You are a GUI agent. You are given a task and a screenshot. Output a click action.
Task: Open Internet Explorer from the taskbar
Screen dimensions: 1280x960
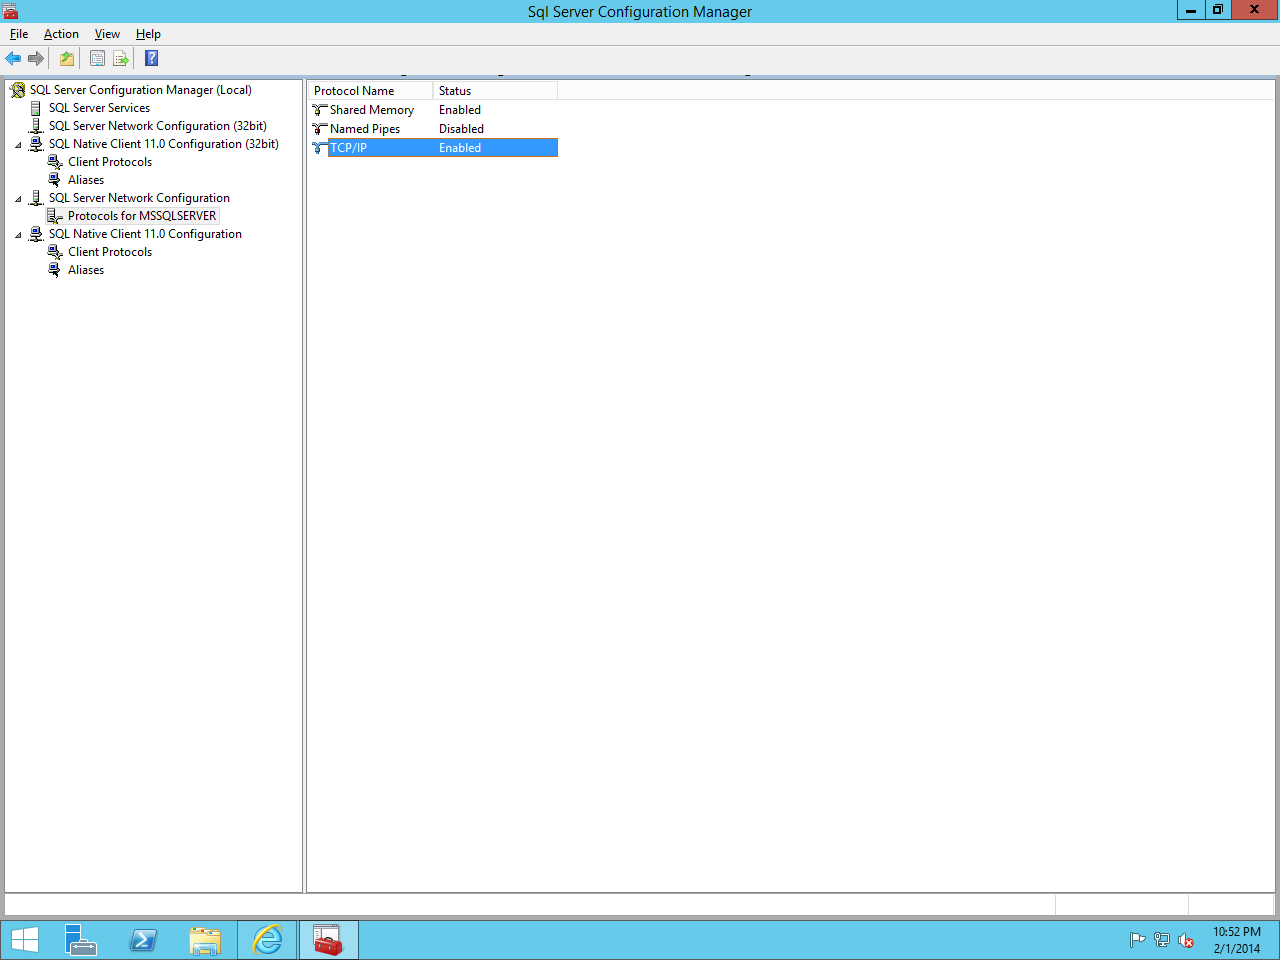point(267,940)
